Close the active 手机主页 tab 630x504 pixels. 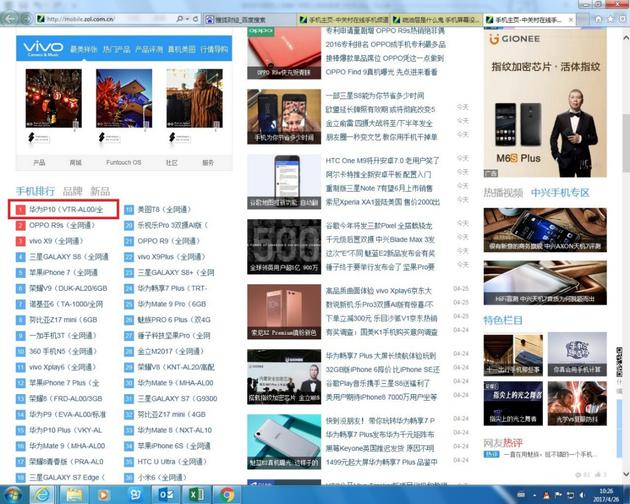571,20
